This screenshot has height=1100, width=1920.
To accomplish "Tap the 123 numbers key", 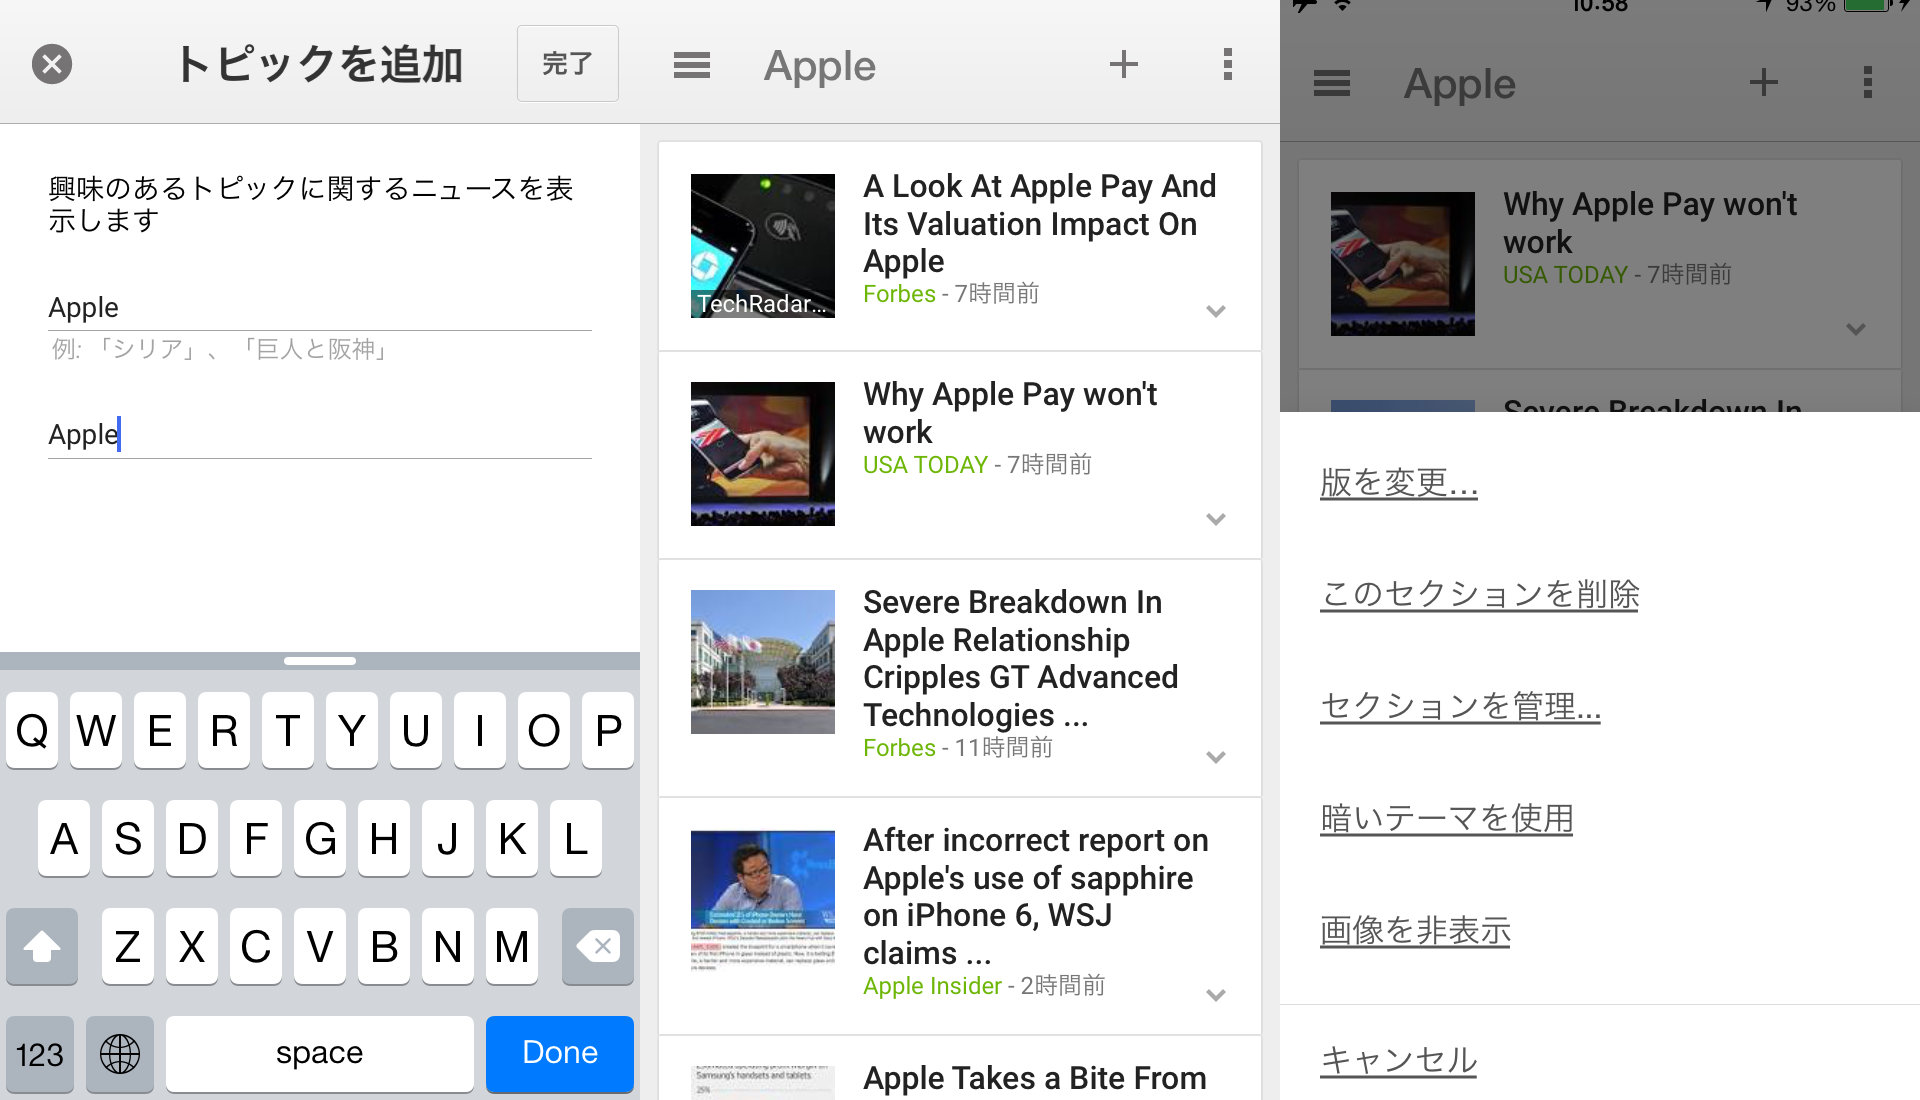I will (40, 1054).
